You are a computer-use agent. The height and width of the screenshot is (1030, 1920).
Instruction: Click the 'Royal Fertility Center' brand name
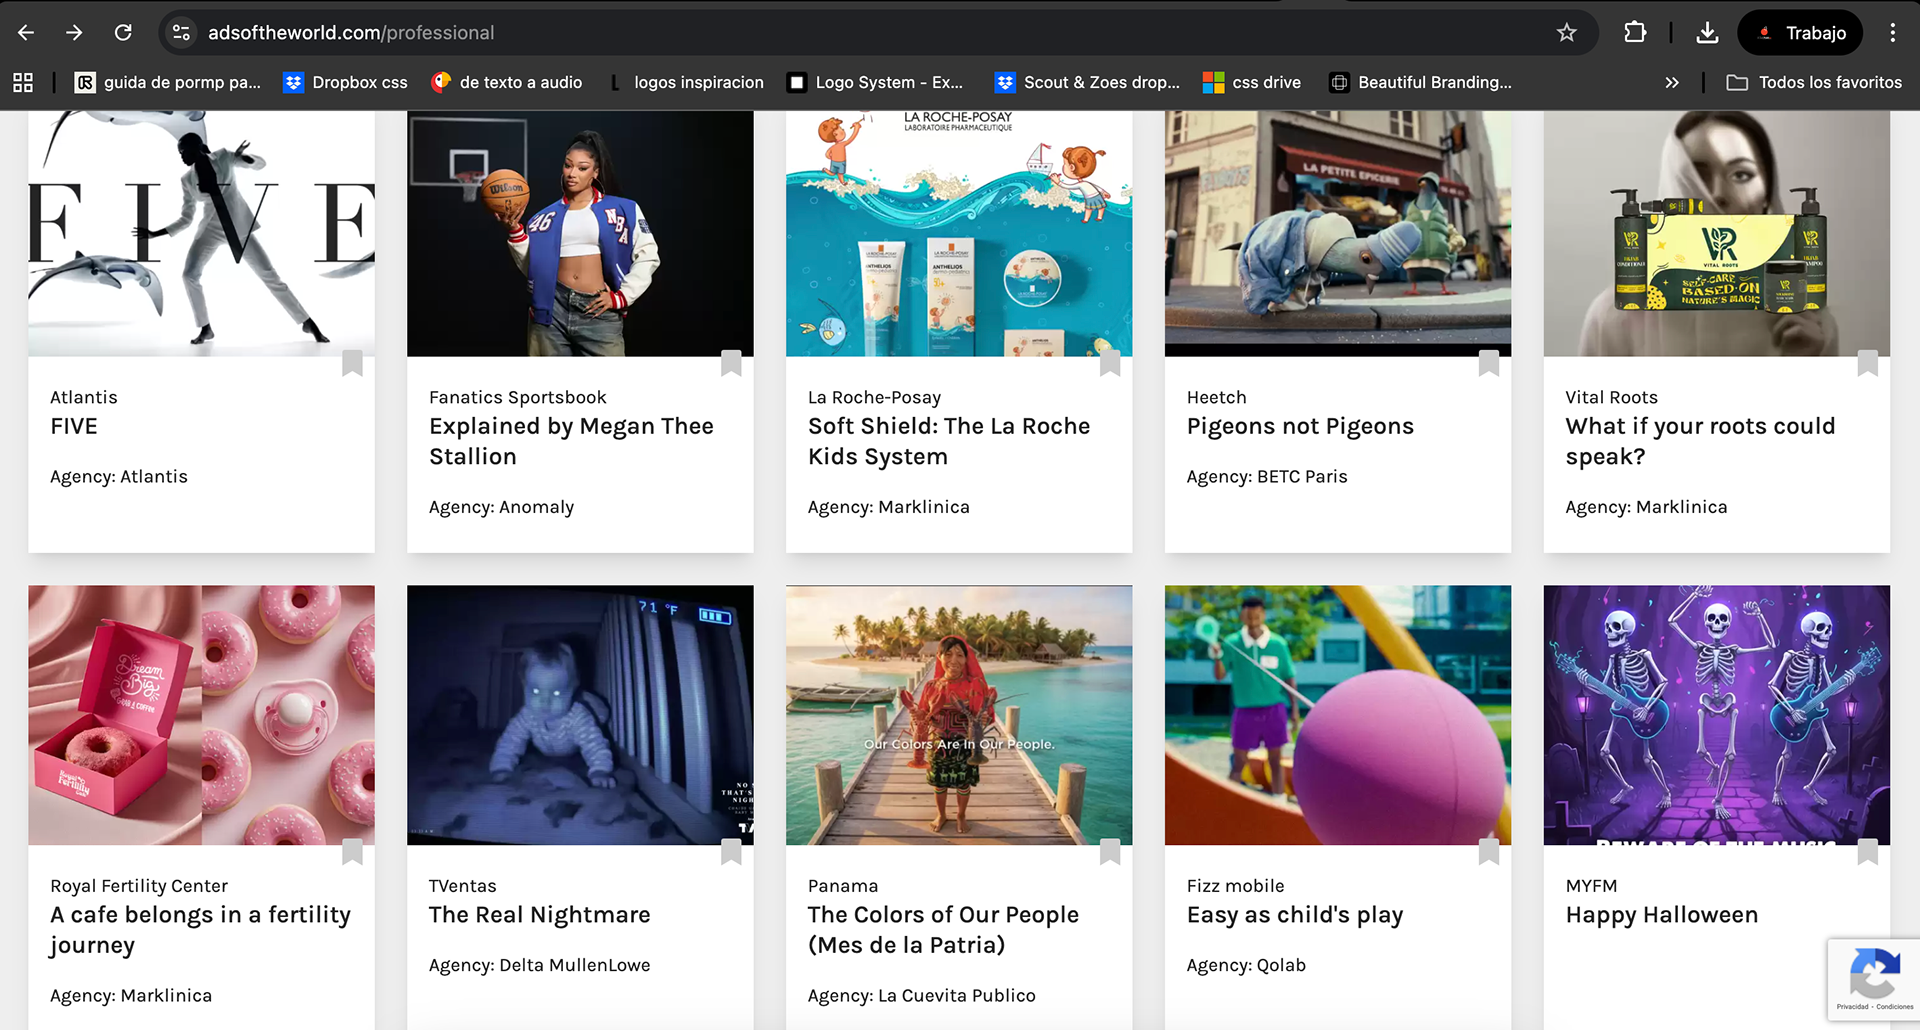click(x=139, y=886)
